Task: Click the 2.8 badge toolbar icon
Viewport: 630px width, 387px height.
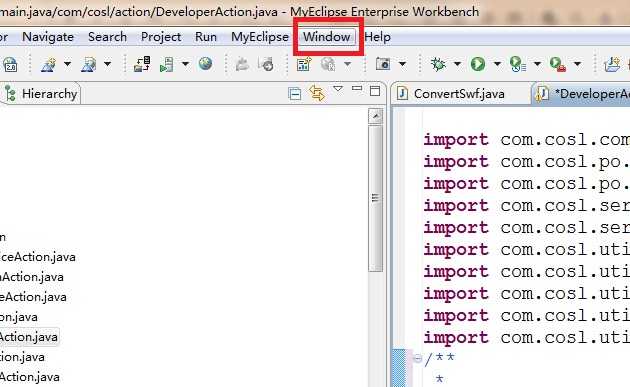Action: click(x=10, y=64)
